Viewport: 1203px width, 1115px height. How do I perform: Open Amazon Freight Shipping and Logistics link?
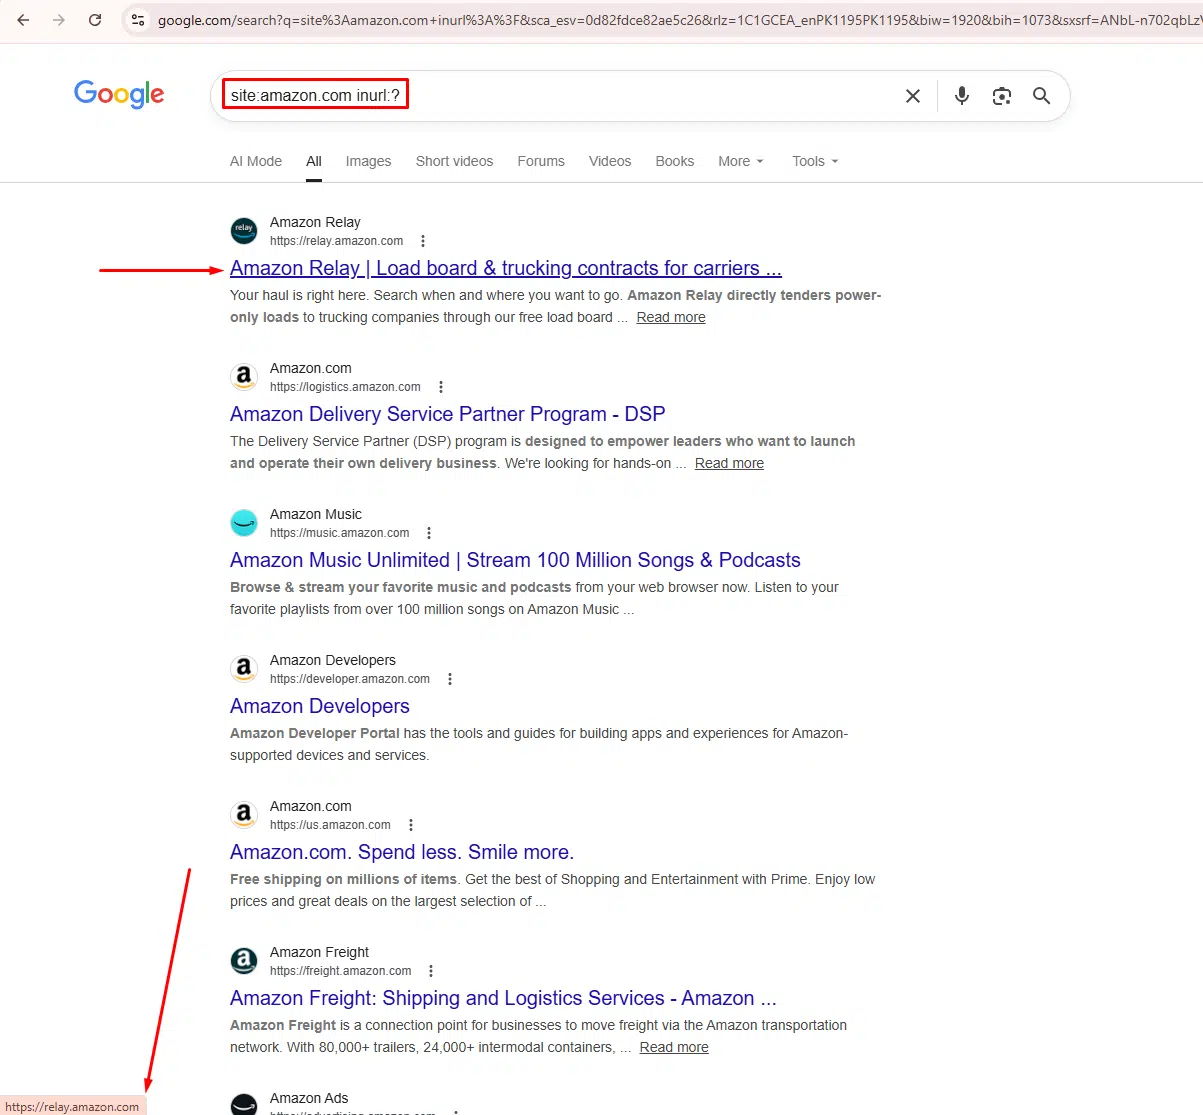click(x=503, y=998)
